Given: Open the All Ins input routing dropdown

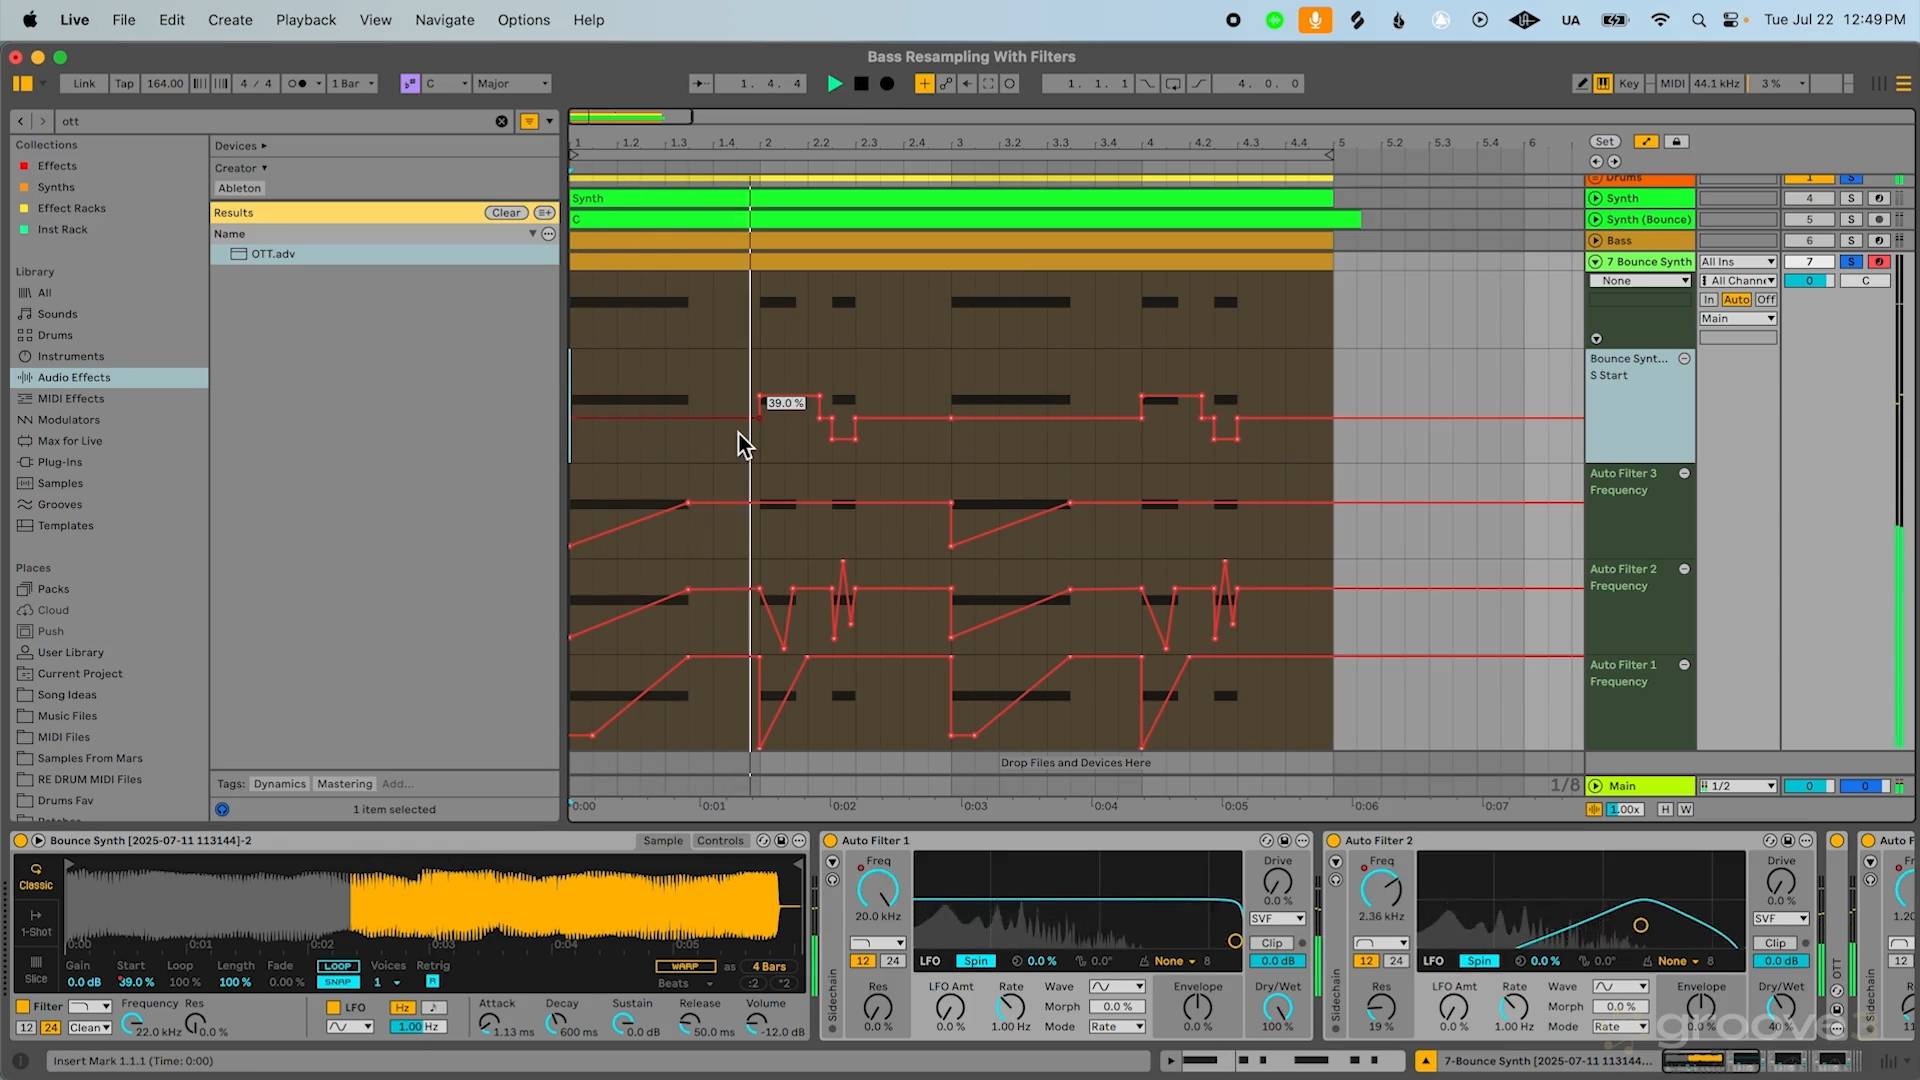Looking at the screenshot, I should (x=1738, y=261).
